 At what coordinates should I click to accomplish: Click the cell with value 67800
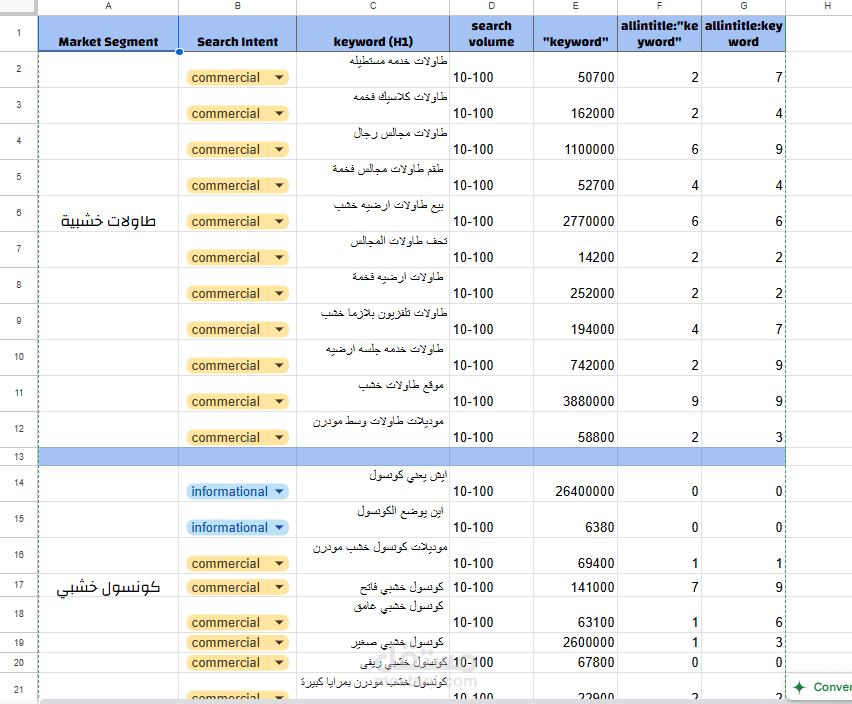tap(575, 663)
